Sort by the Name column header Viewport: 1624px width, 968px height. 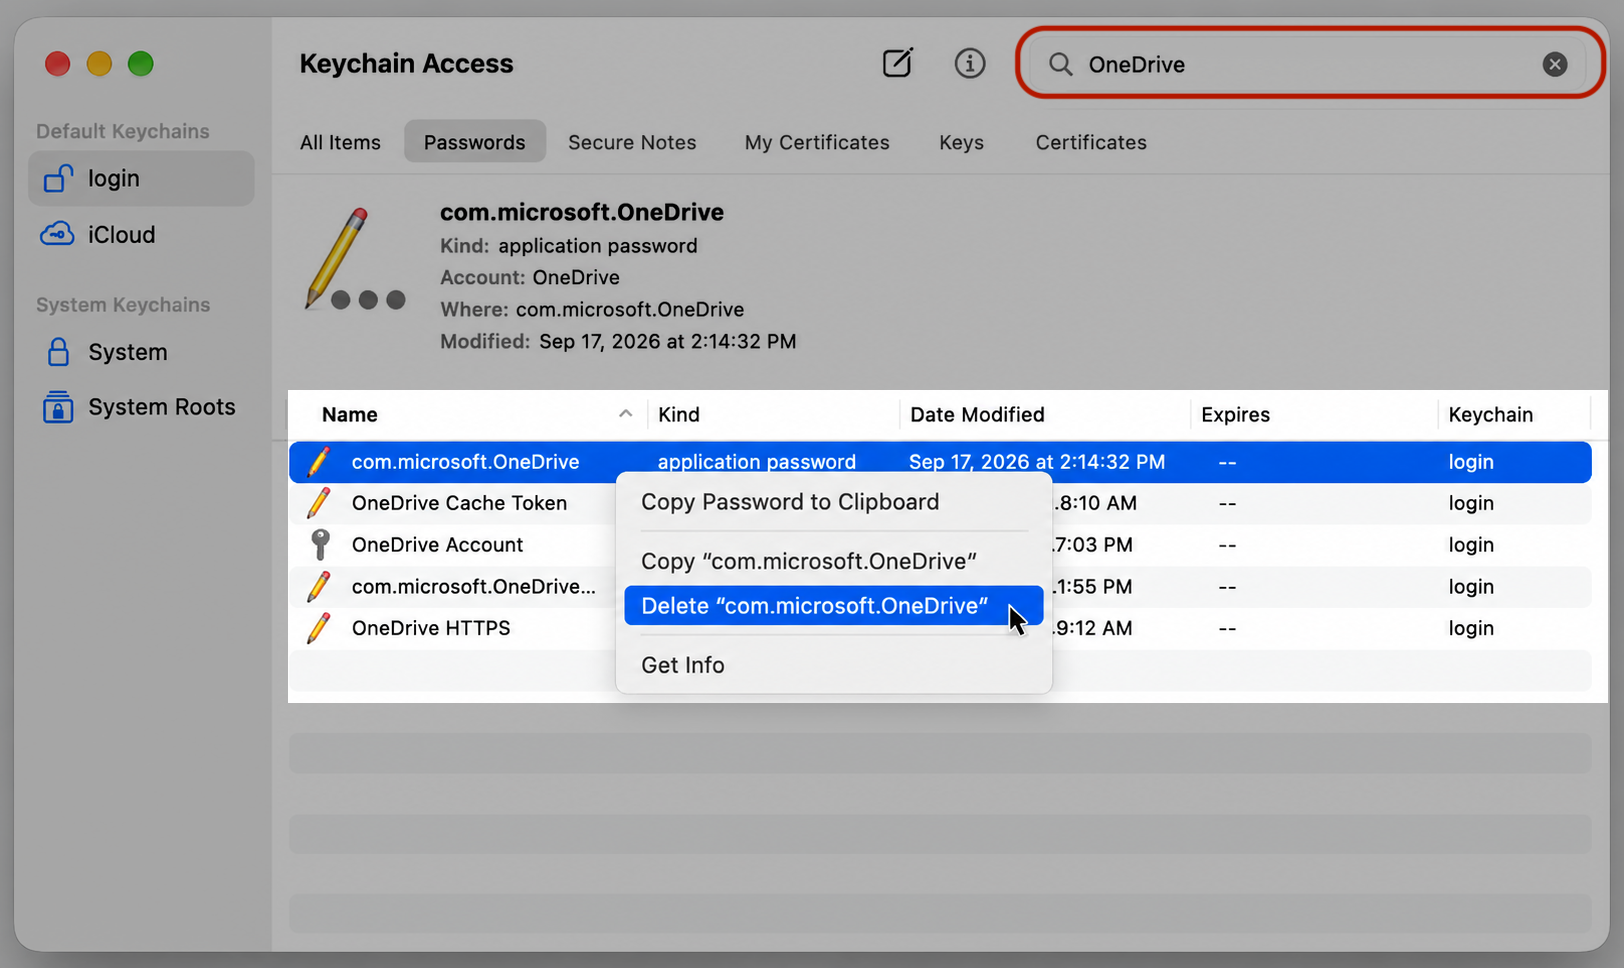click(x=349, y=414)
